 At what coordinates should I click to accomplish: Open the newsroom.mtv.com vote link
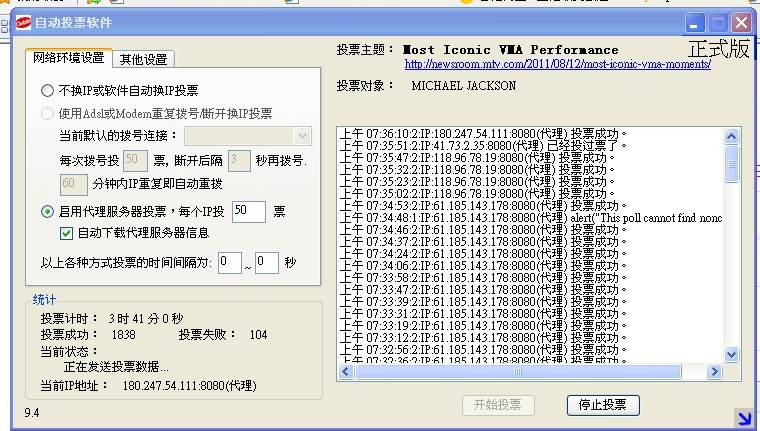click(557, 64)
